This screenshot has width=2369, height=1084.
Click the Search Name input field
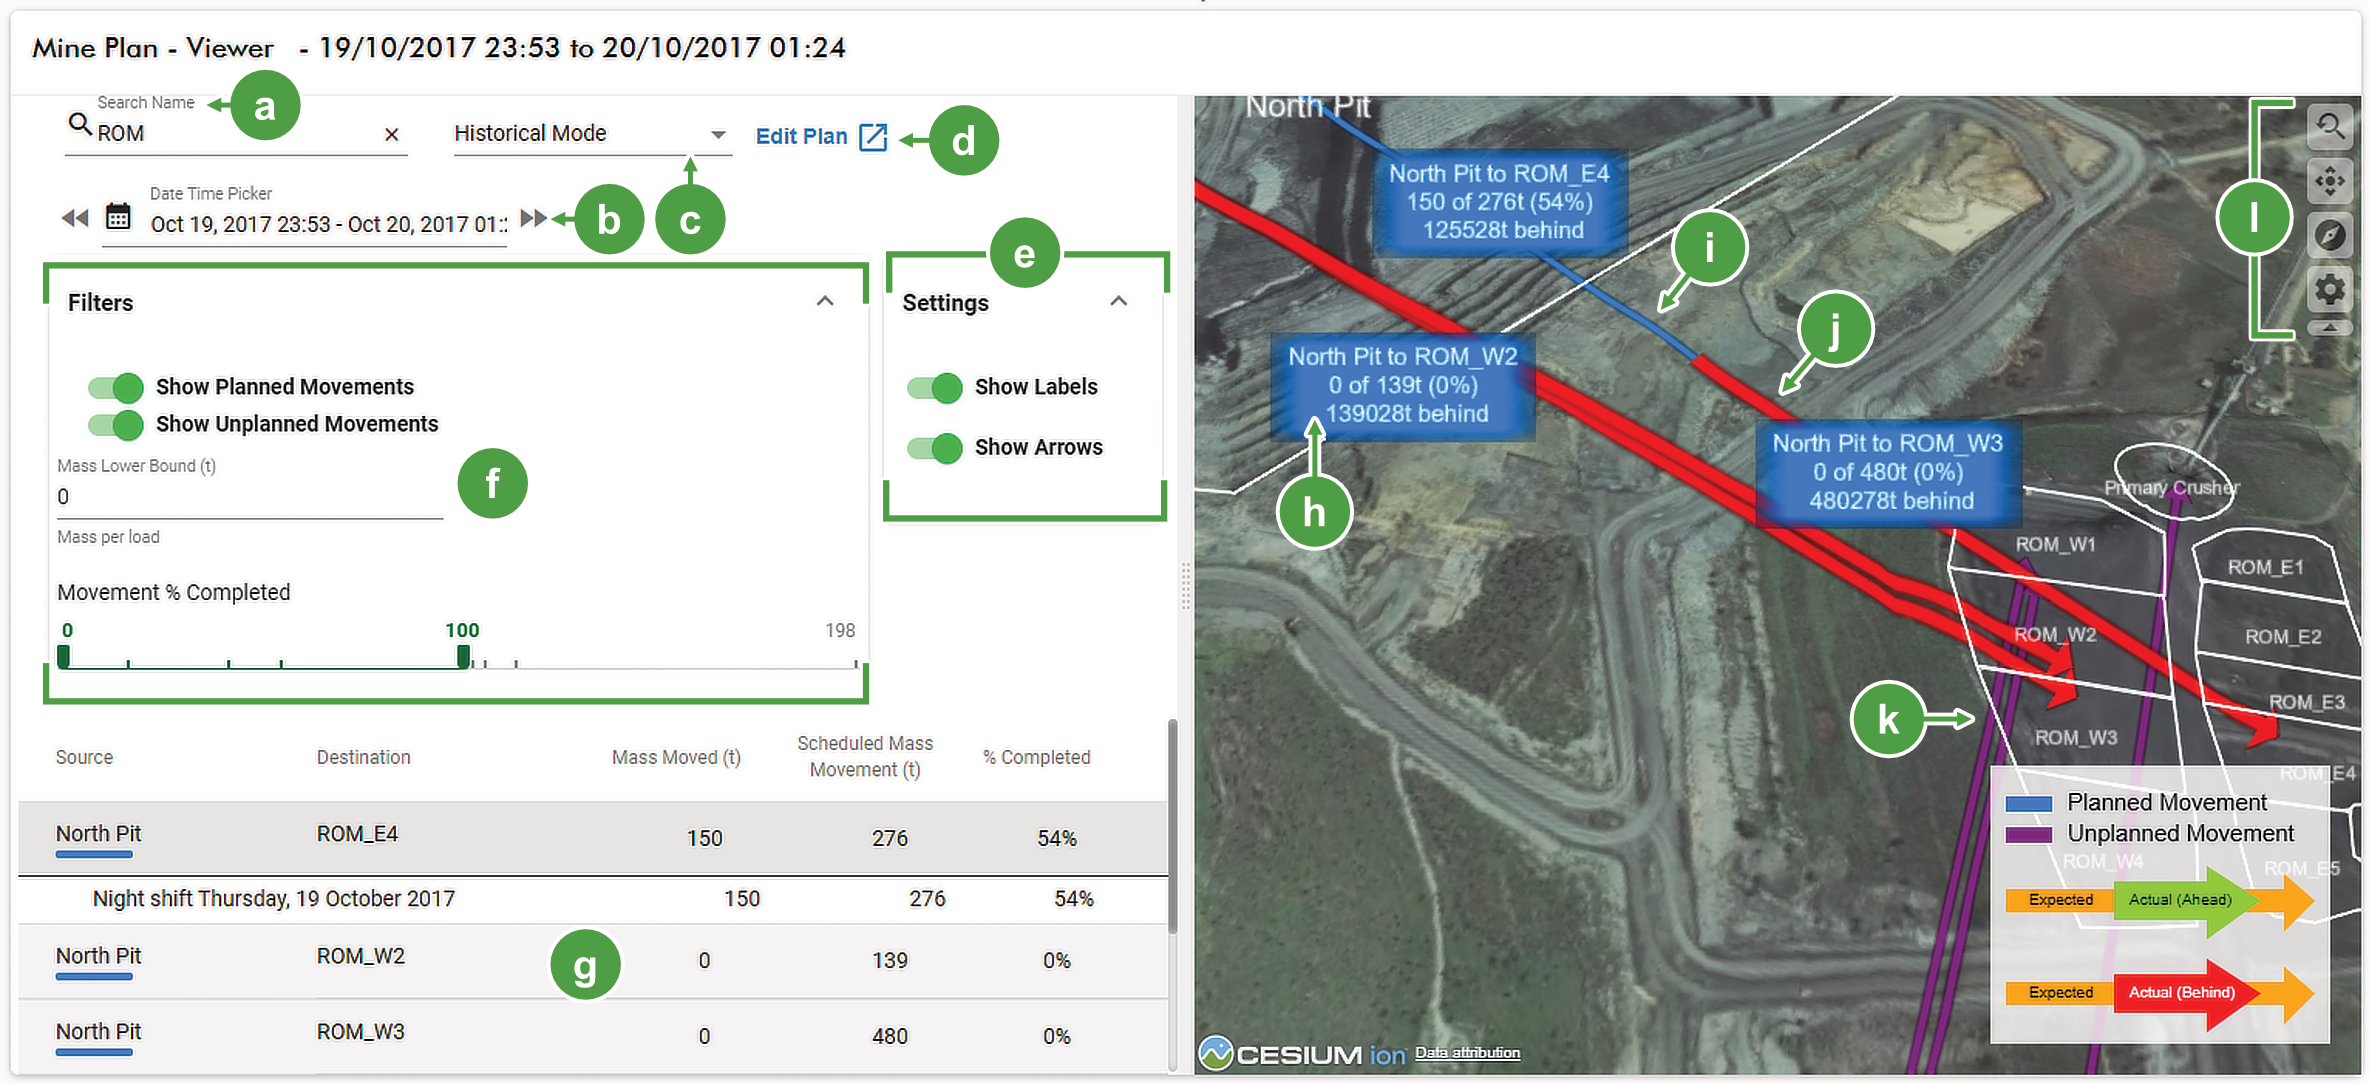(236, 134)
